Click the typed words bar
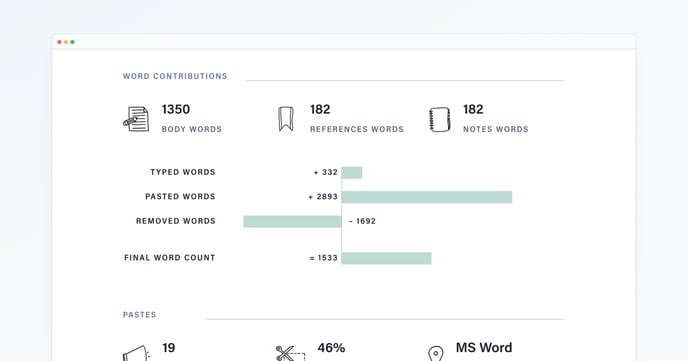Screen dimensions: 688x361 pyautogui.click(x=352, y=172)
